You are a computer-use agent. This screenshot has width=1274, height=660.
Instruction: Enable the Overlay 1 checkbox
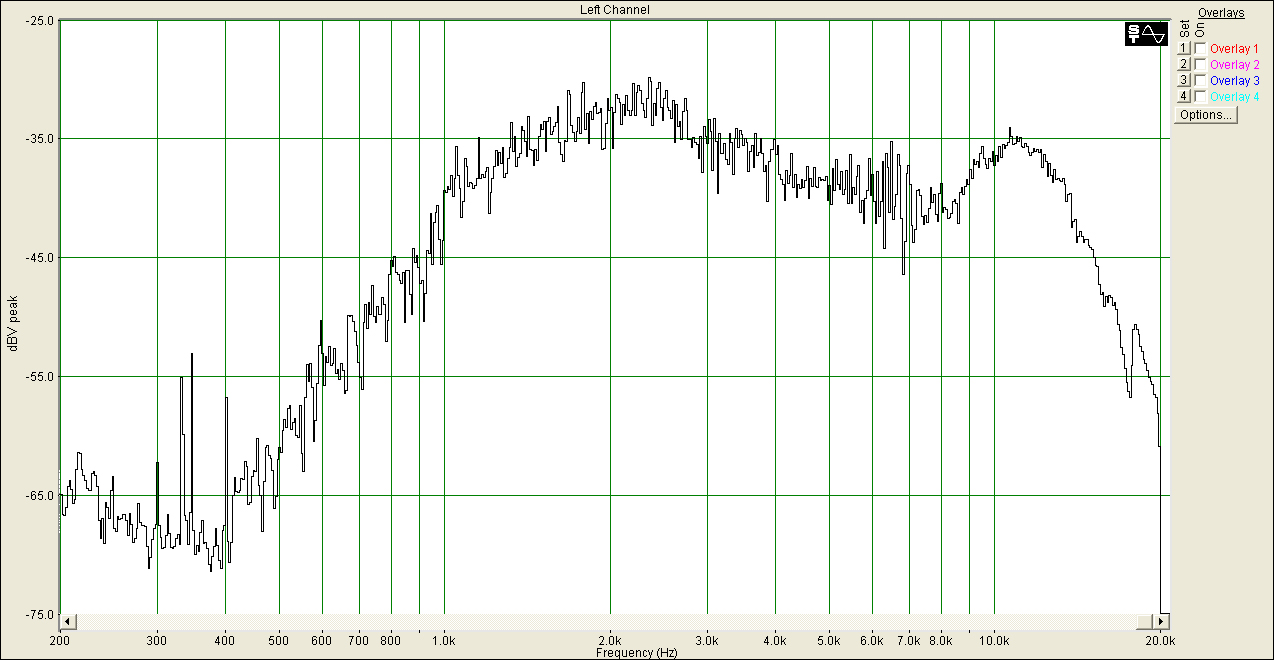tap(1200, 48)
